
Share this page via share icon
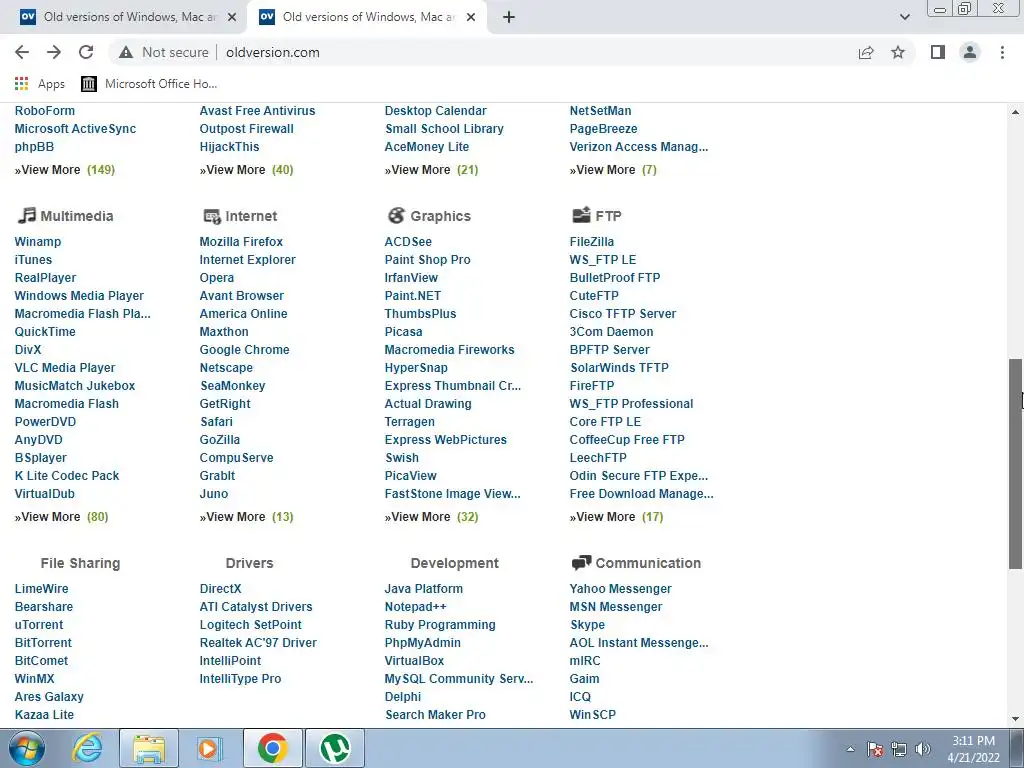[x=866, y=52]
